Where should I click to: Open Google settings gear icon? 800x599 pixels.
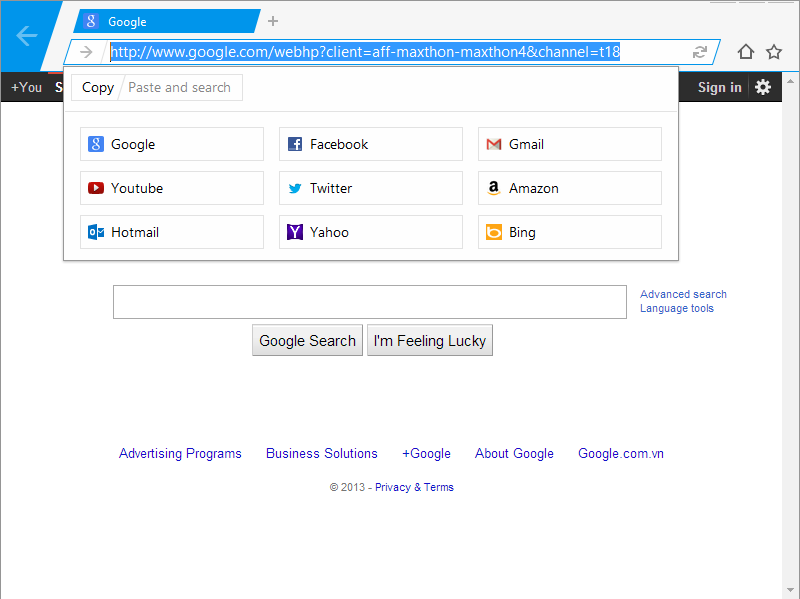pyautogui.click(x=763, y=87)
